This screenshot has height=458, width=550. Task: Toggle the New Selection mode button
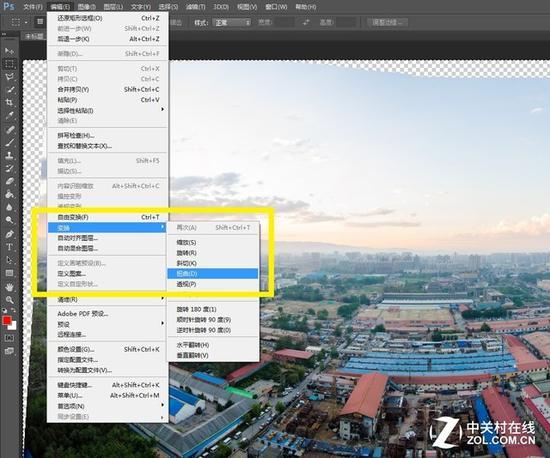40,22
